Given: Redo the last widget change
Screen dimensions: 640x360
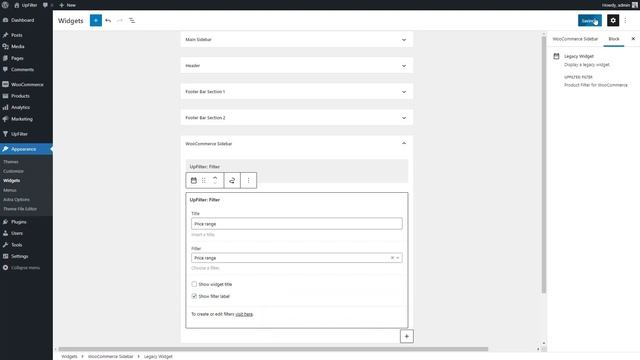Looking at the screenshot, I should 120,20.
